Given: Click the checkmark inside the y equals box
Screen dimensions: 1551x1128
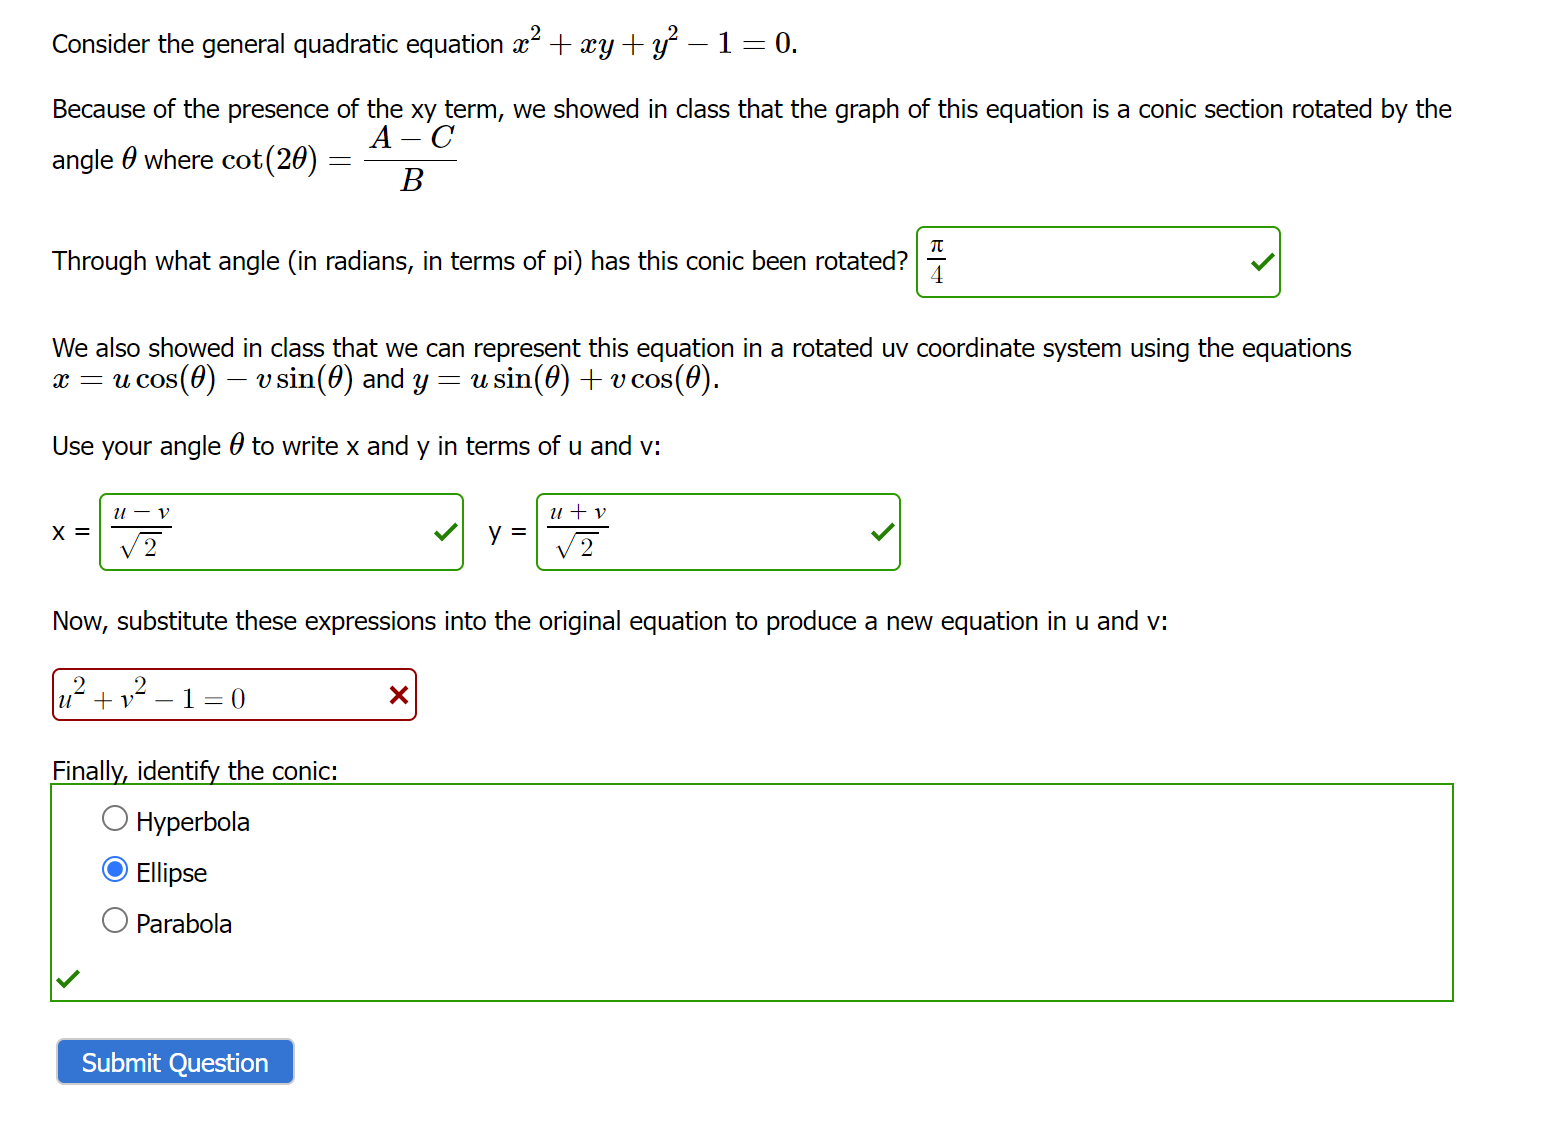Looking at the screenshot, I should [881, 531].
